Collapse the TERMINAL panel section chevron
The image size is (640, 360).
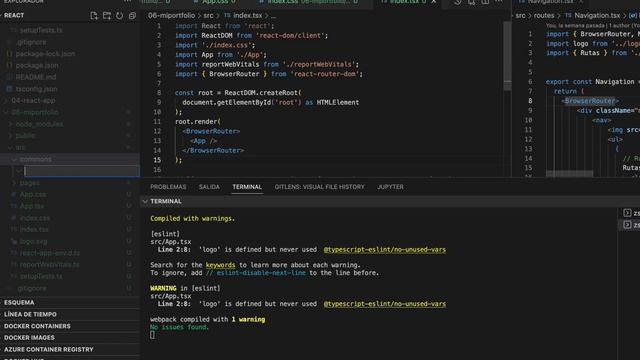[145, 201]
